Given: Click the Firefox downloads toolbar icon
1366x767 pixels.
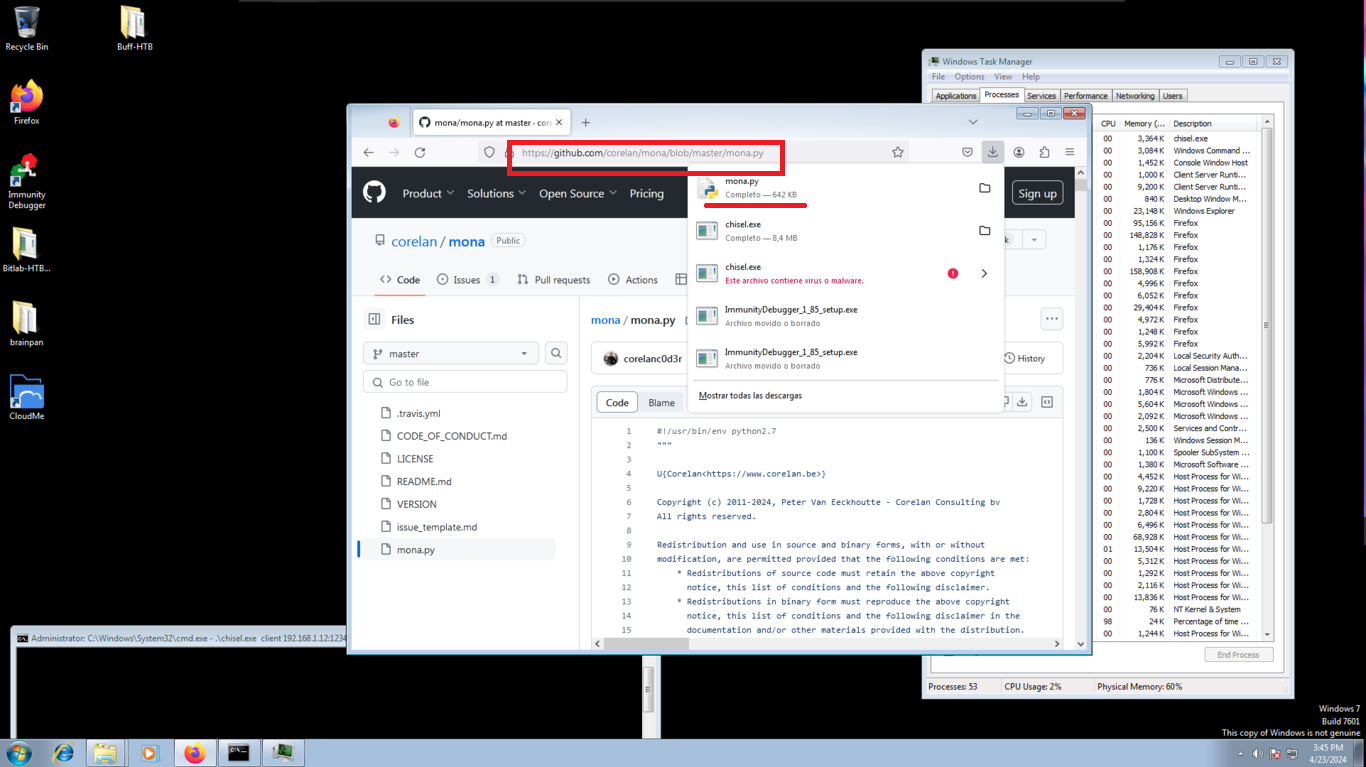Looking at the screenshot, I should [992, 152].
